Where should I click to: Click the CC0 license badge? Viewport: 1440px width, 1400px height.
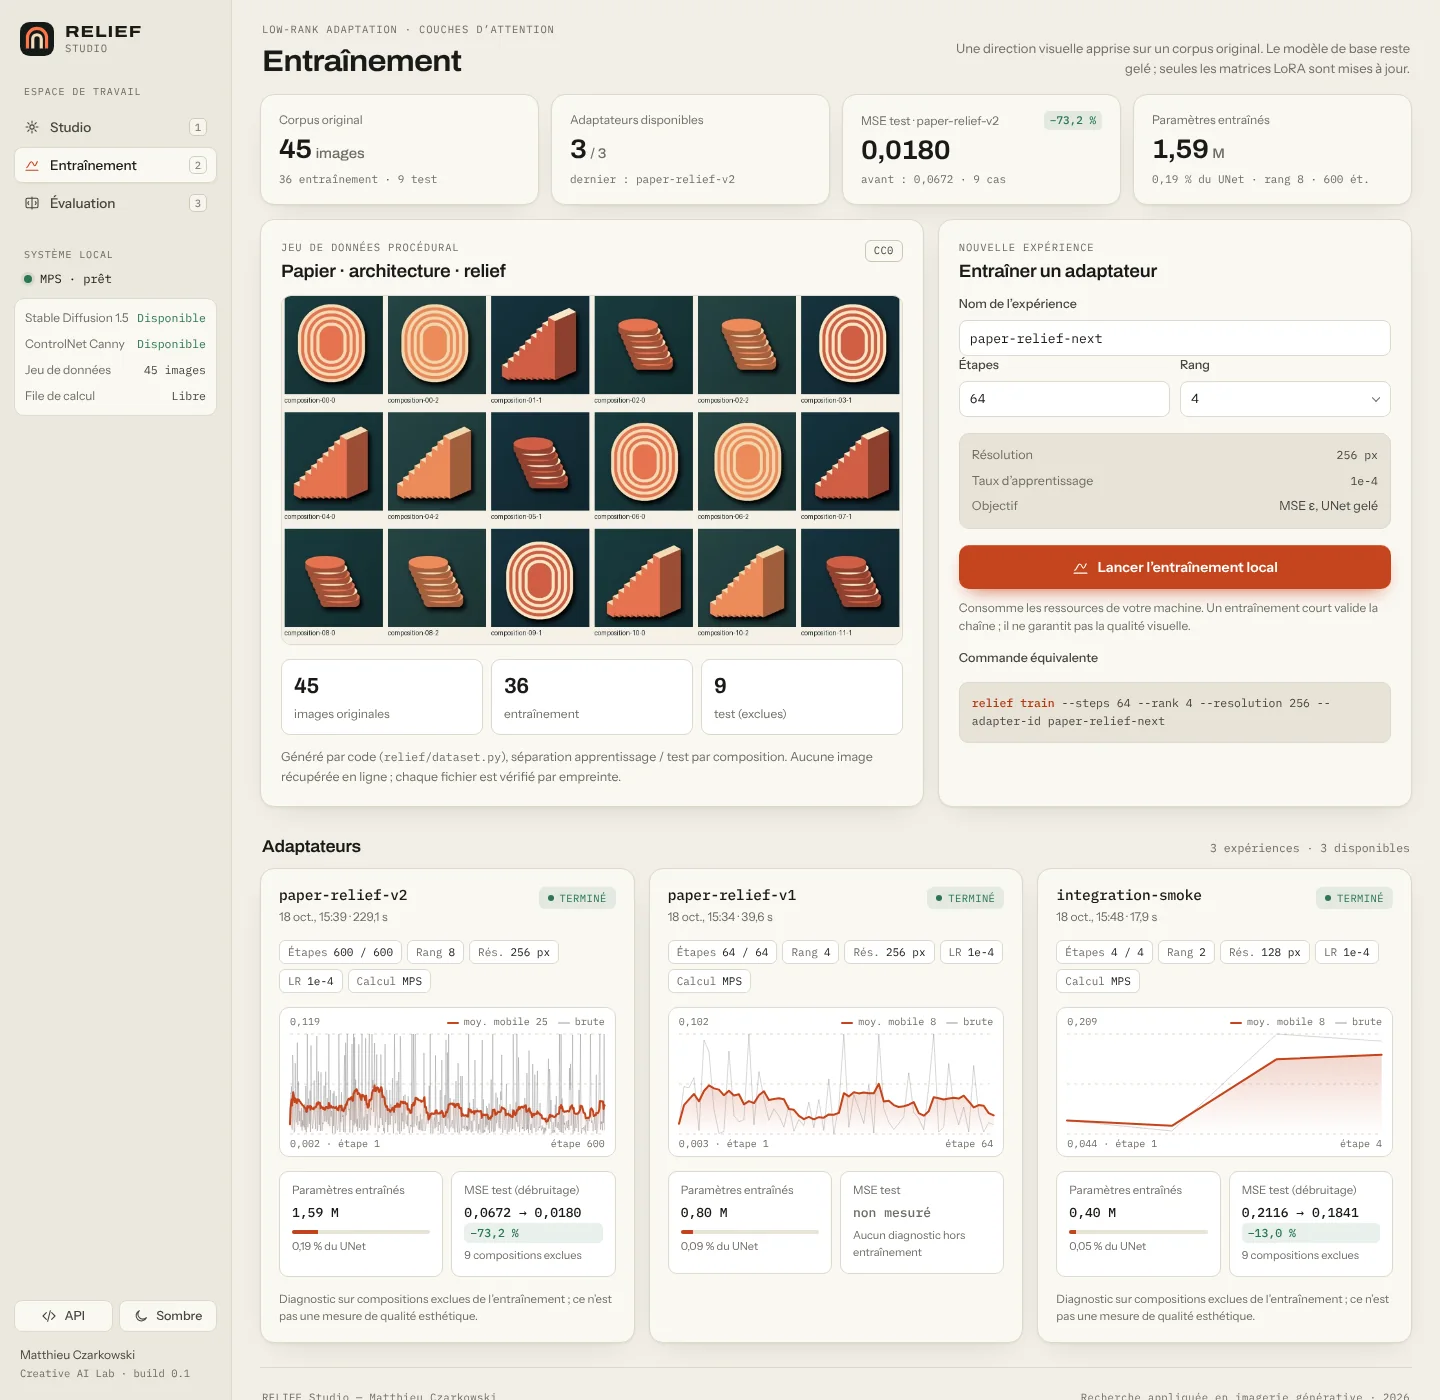(883, 251)
